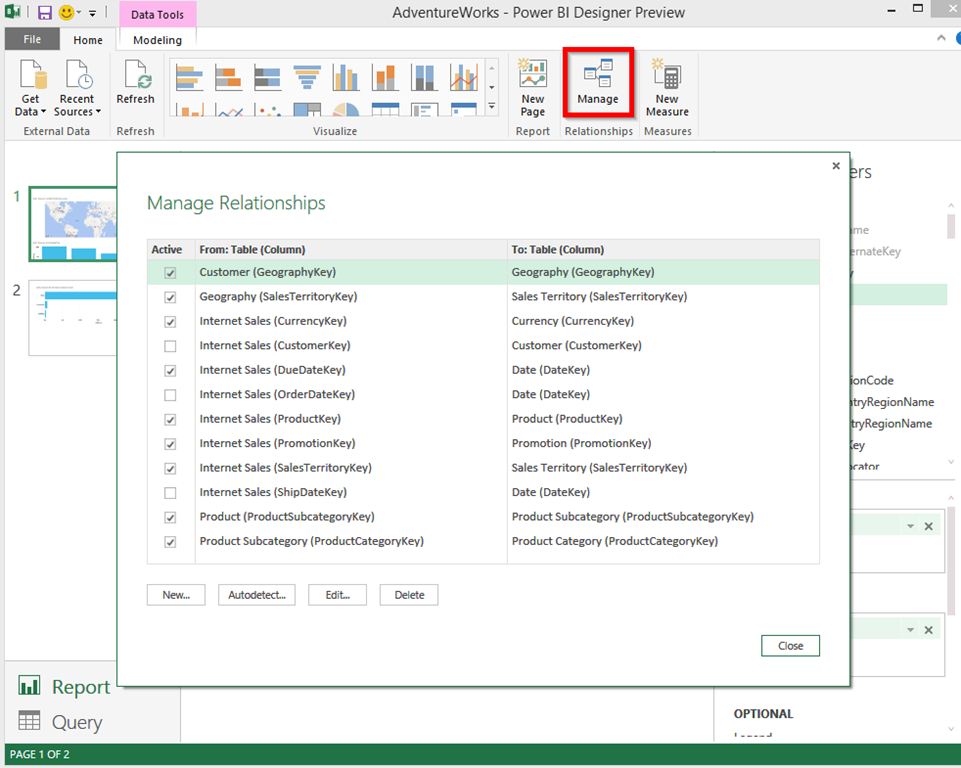Switch to Report view
Screen dimensions: 961x768
point(64,686)
